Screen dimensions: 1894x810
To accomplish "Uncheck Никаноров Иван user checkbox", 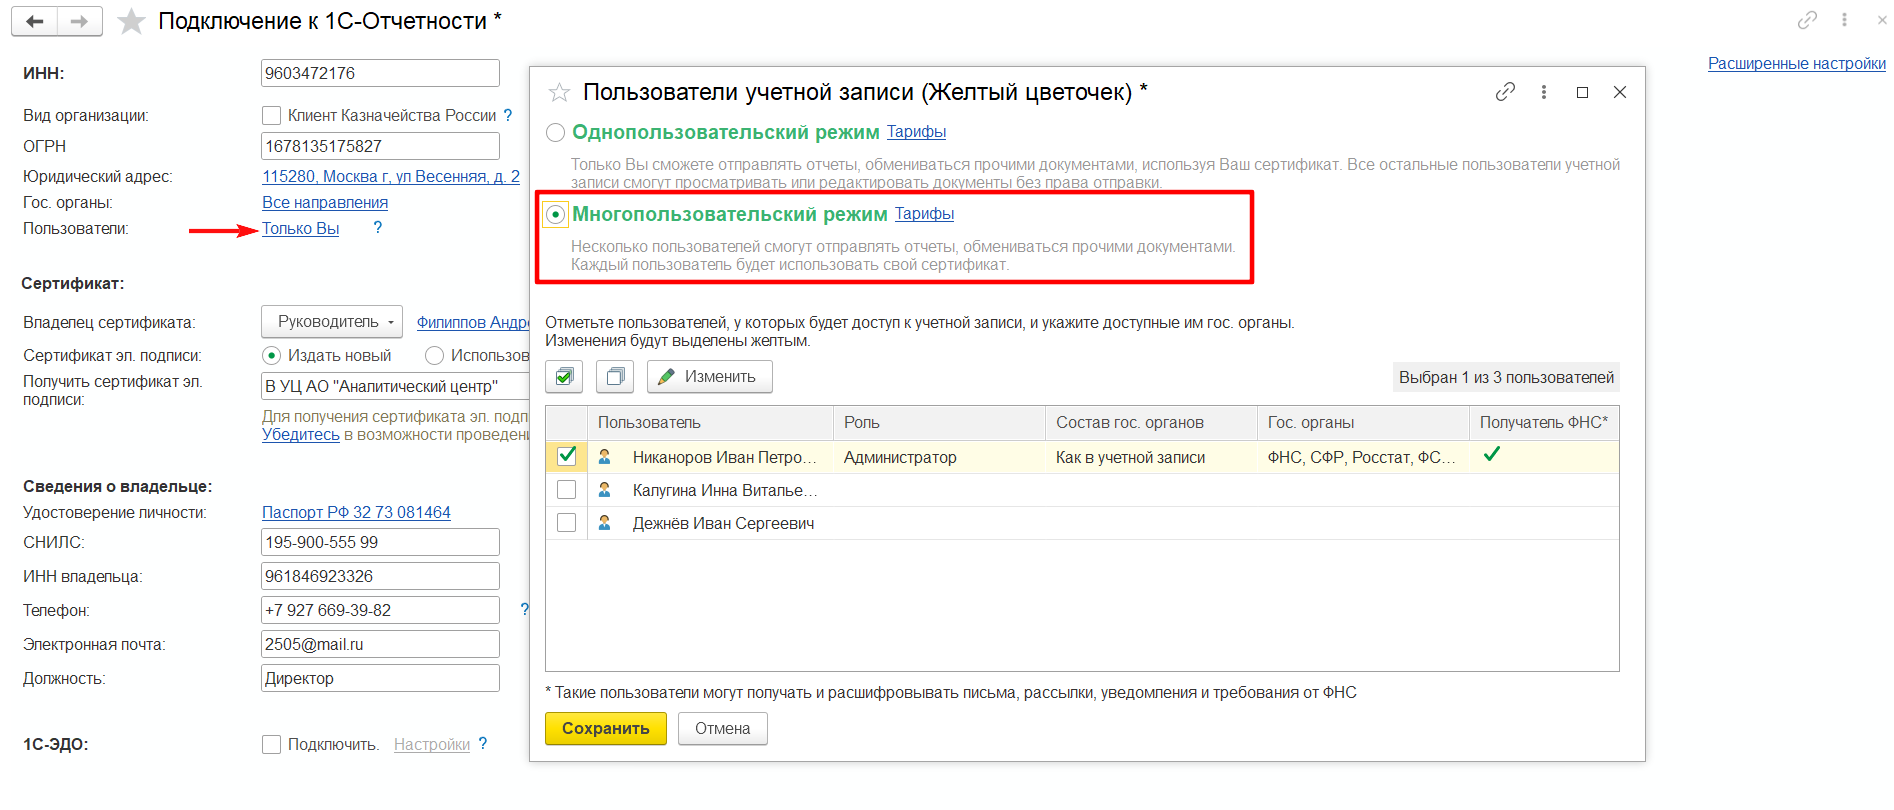I will [566, 456].
